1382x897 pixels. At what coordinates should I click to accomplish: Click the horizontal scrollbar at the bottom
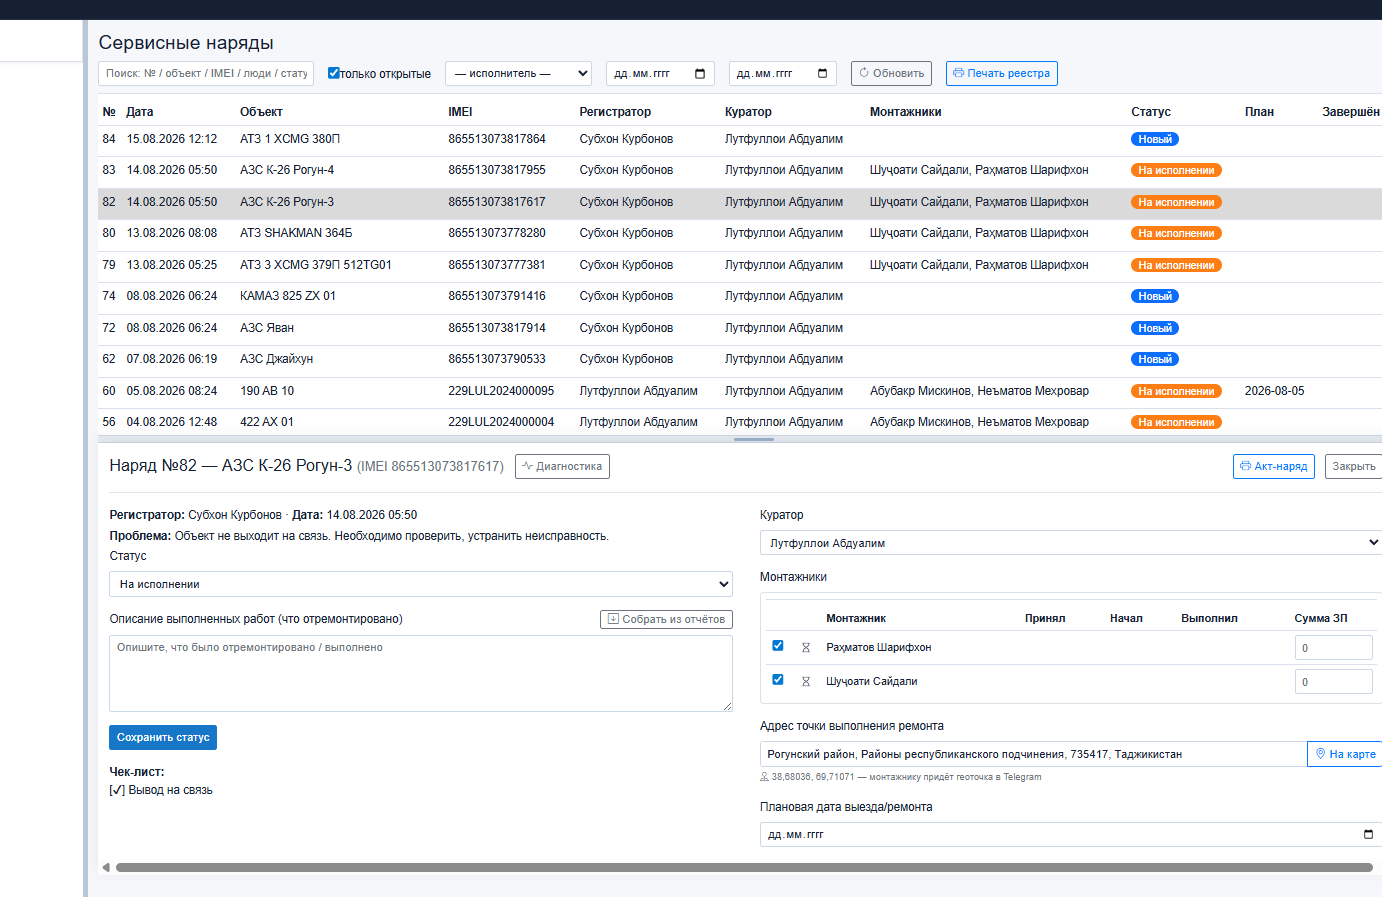pos(744,868)
